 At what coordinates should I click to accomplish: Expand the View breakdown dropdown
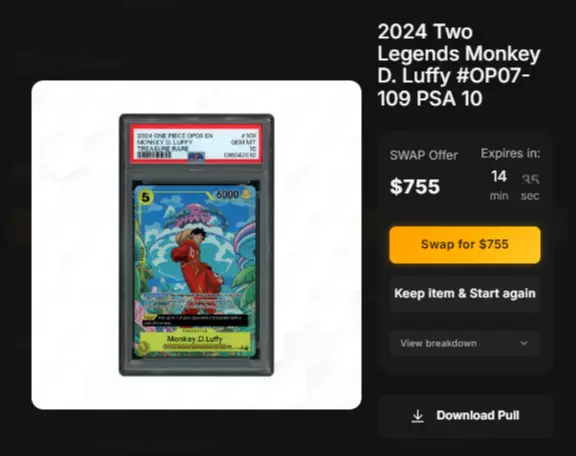[x=465, y=343]
